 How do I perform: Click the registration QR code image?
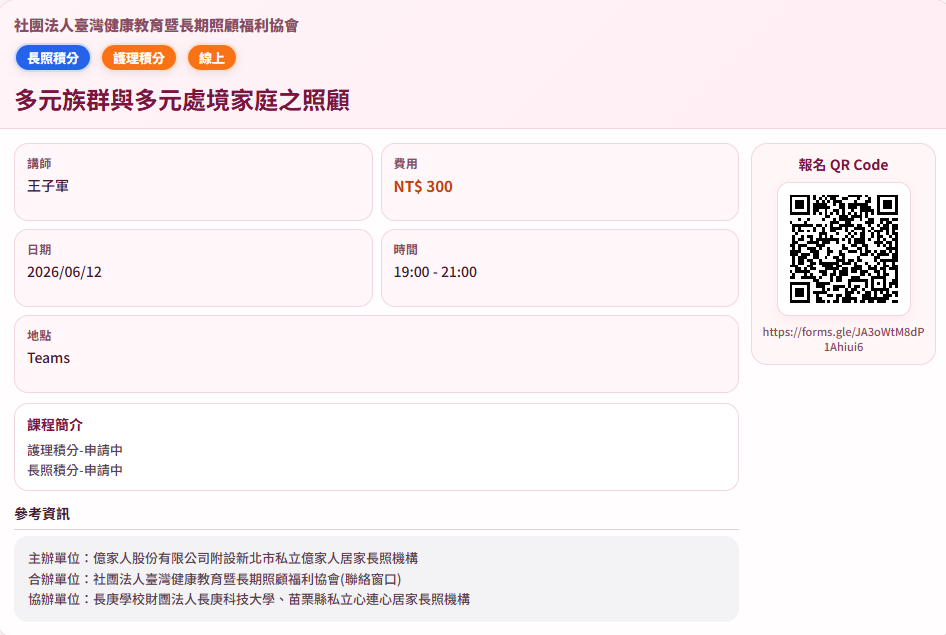[843, 248]
